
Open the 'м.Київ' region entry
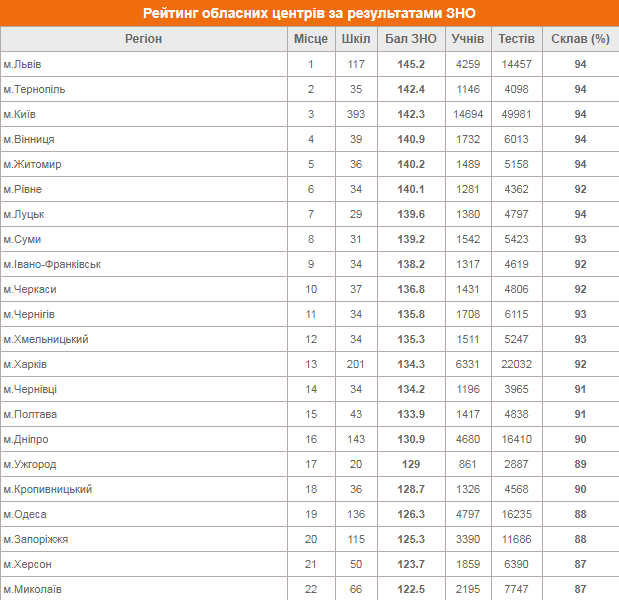coord(20,115)
